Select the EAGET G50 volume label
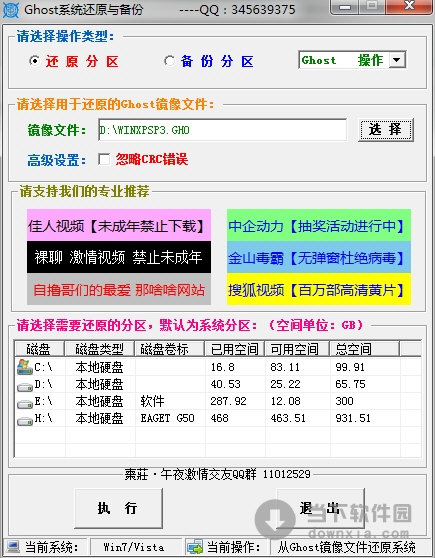 click(x=167, y=418)
